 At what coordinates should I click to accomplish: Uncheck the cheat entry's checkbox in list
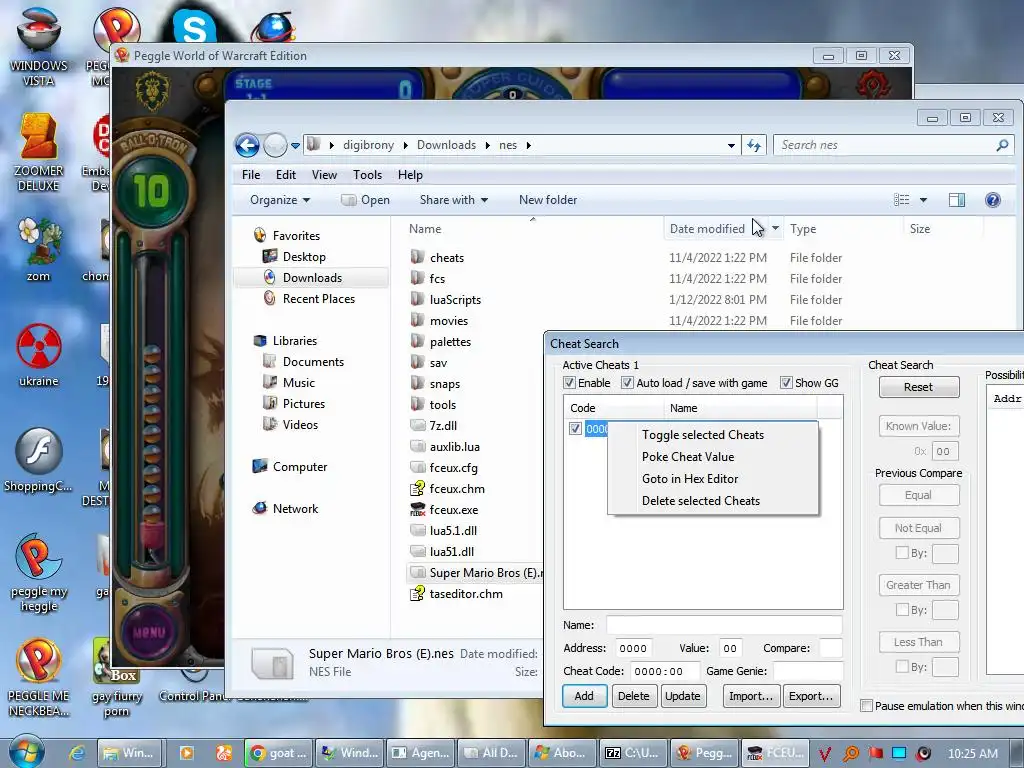[575, 428]
